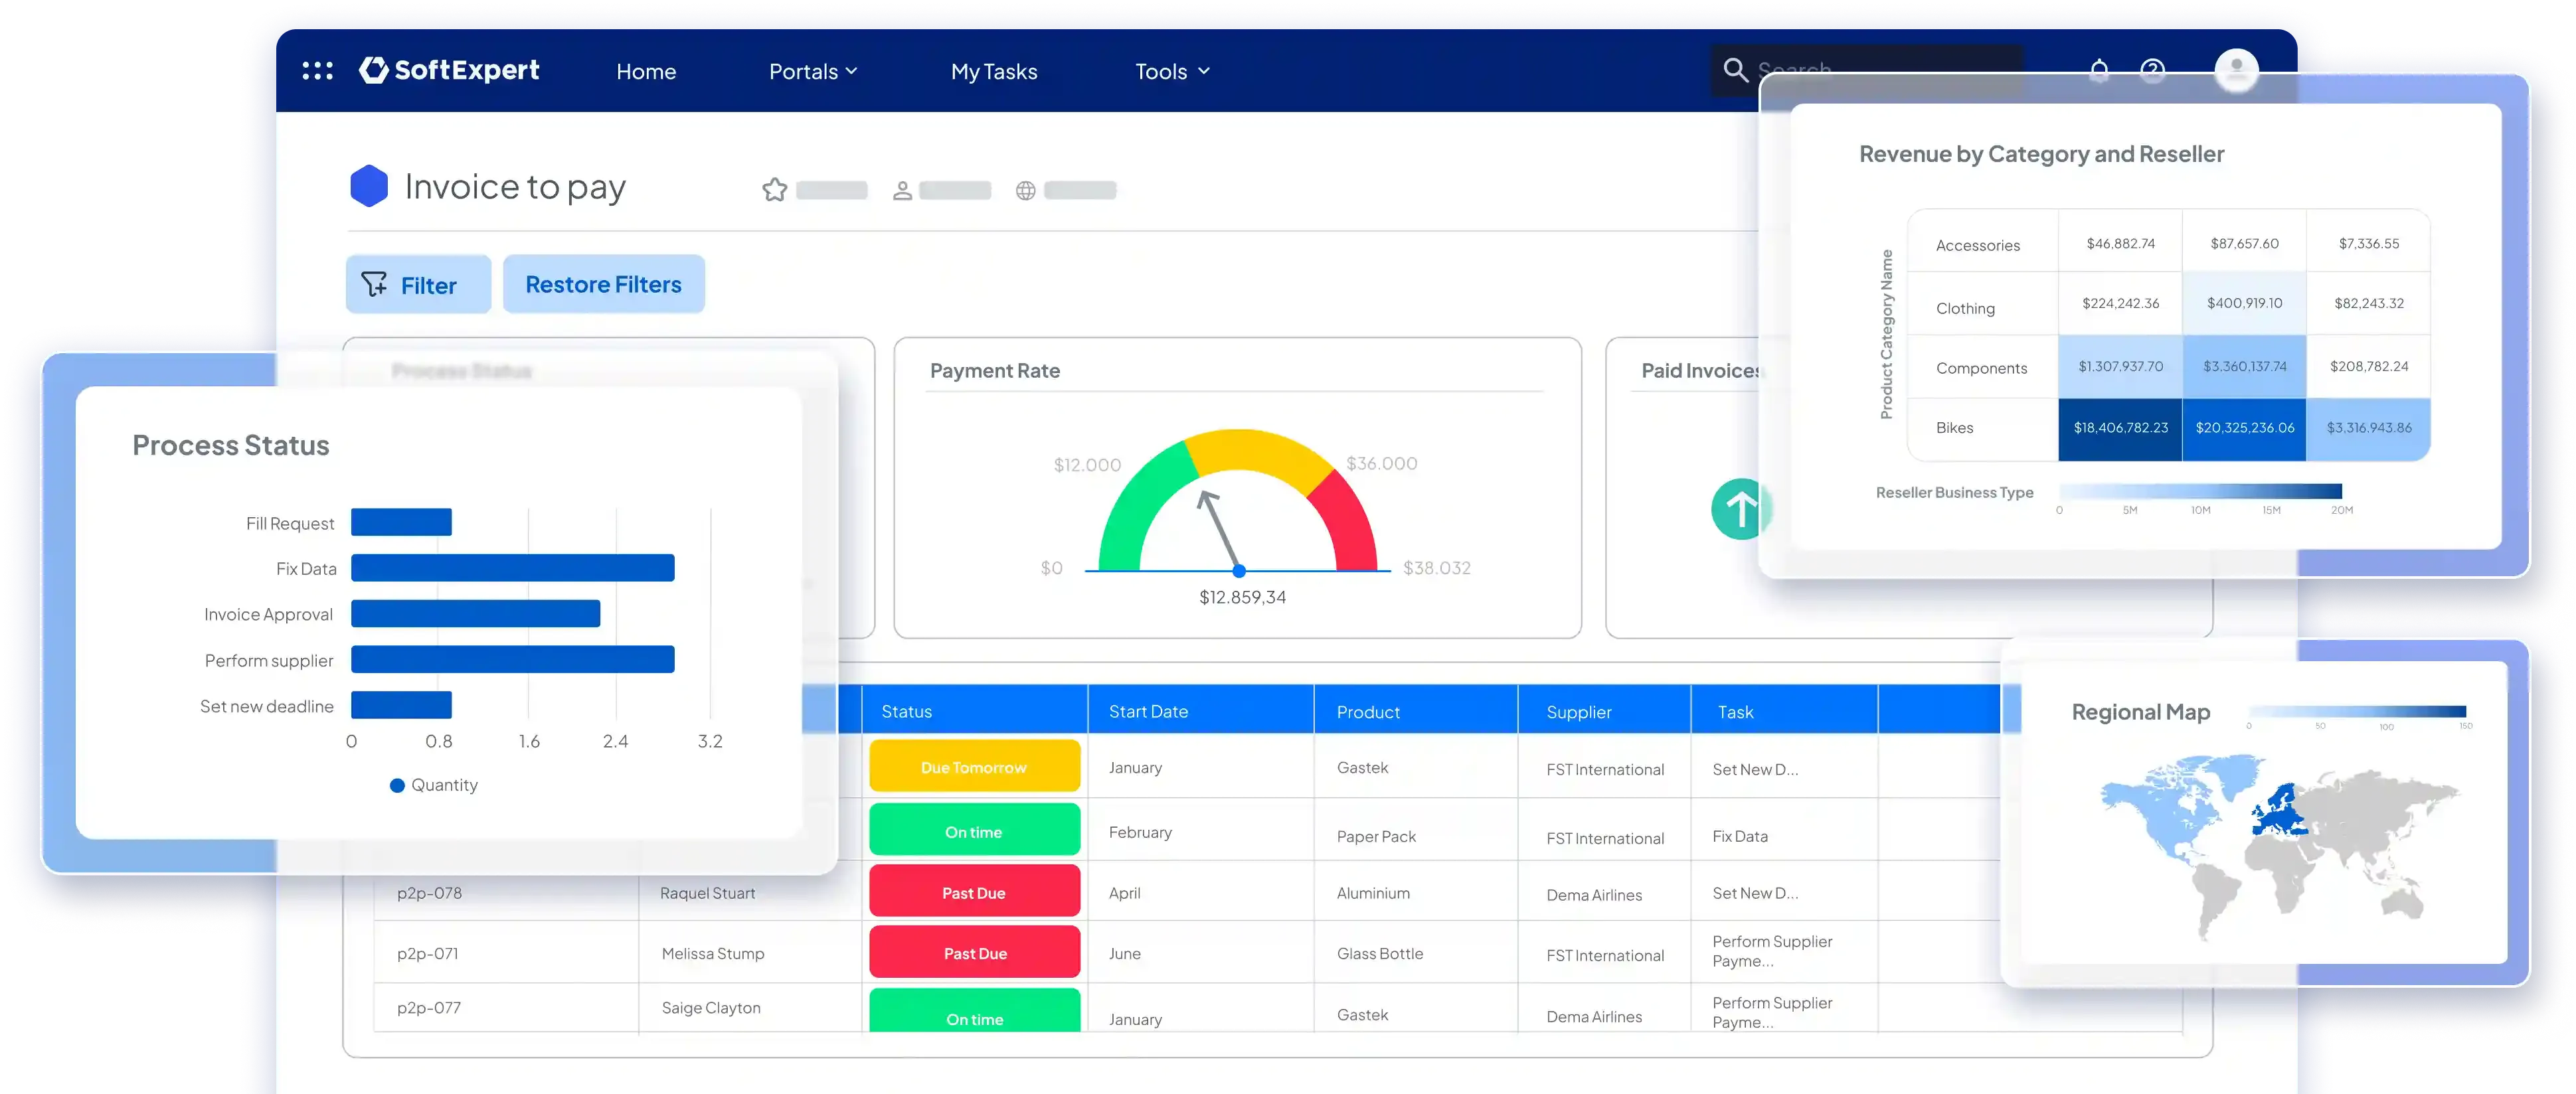Viewport: 2576px width, 1094px height.
Task: Expand the Portals dropdown menu
Action: point(813,71)
